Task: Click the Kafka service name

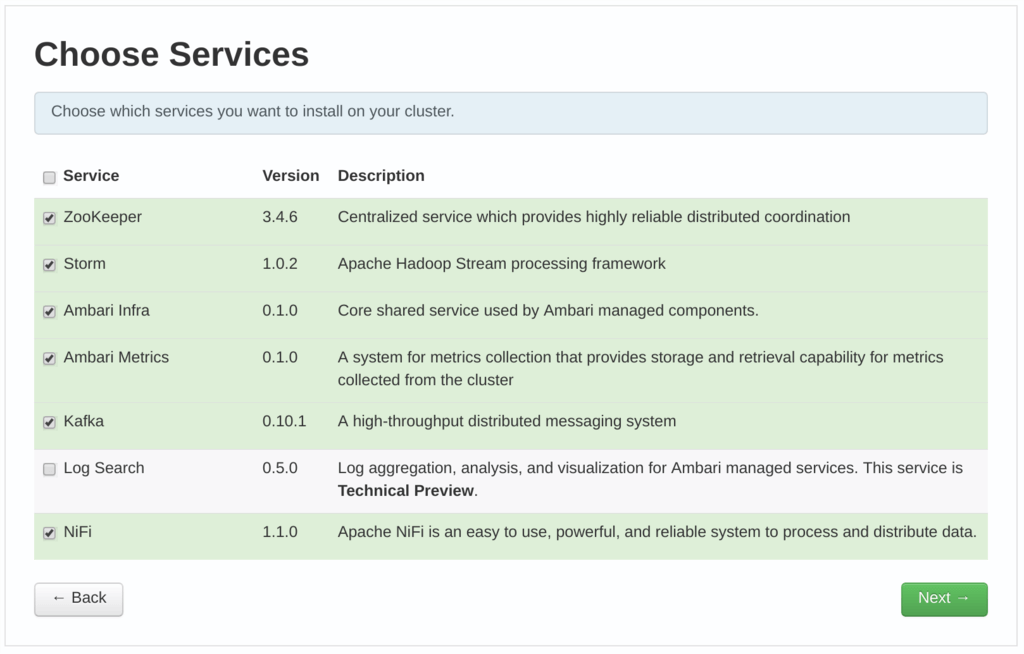Action: coord(84,421)
